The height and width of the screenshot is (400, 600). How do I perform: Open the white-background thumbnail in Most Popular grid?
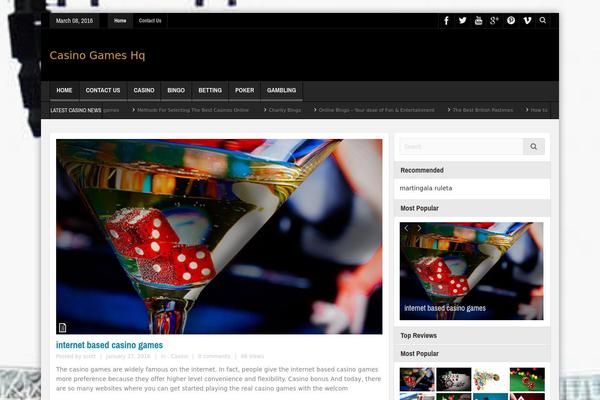tap(490, 379)
